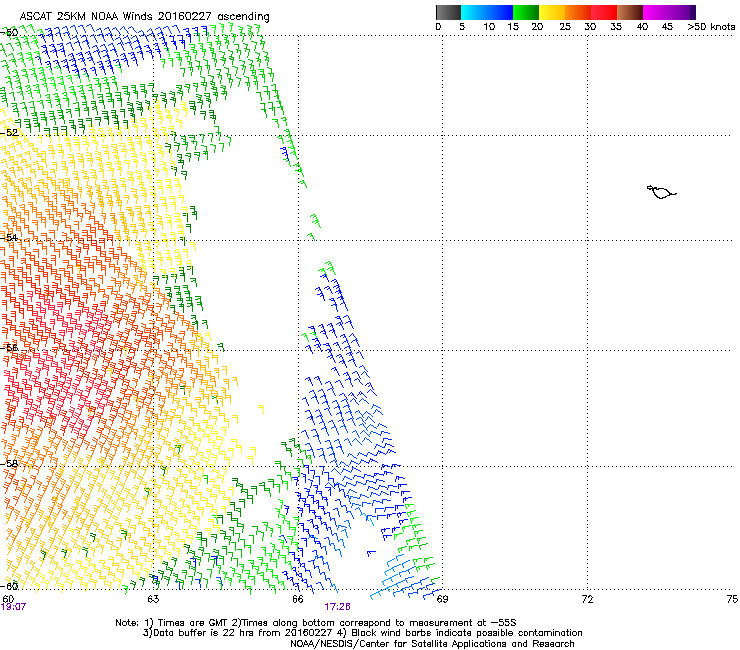
Task: Click the 63 longitude axis label
Action: pos(153,599)
